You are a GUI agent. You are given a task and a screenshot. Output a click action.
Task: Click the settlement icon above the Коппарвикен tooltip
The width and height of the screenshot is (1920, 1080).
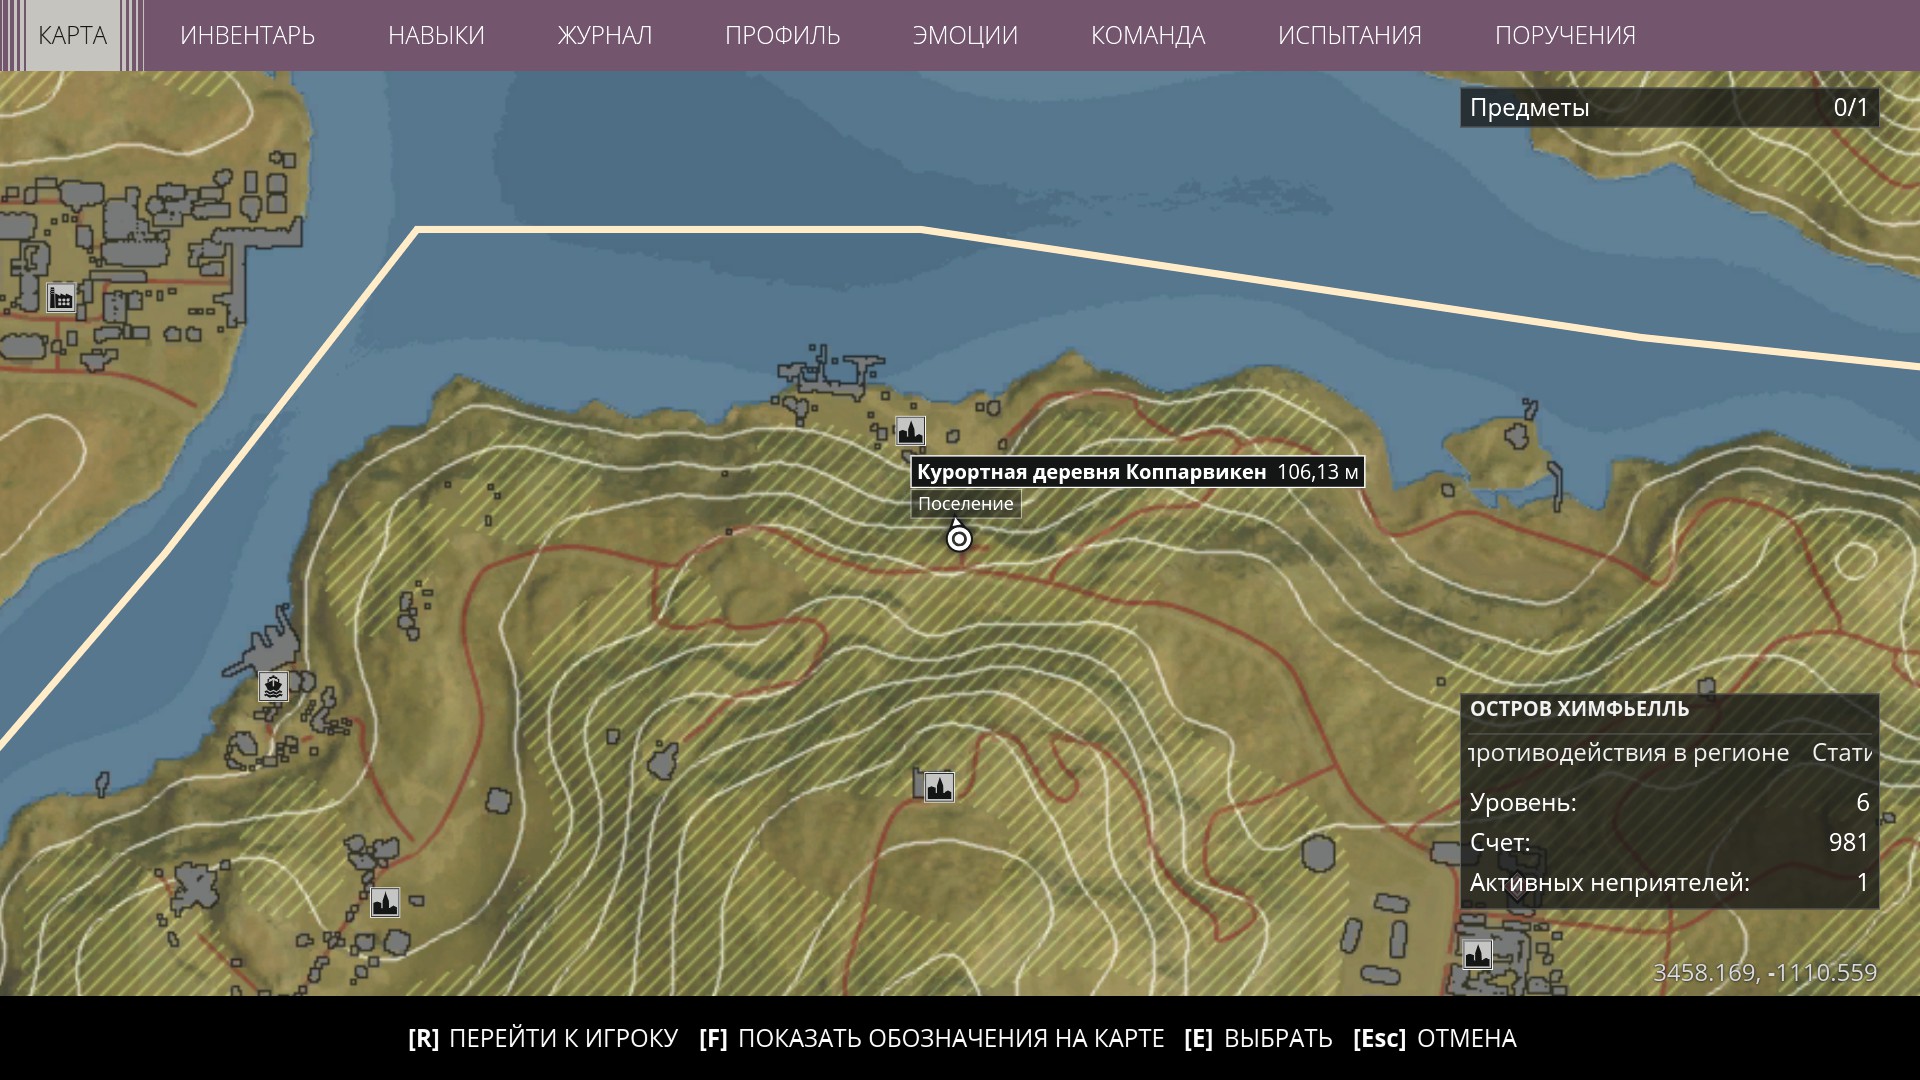pos(910,431)
